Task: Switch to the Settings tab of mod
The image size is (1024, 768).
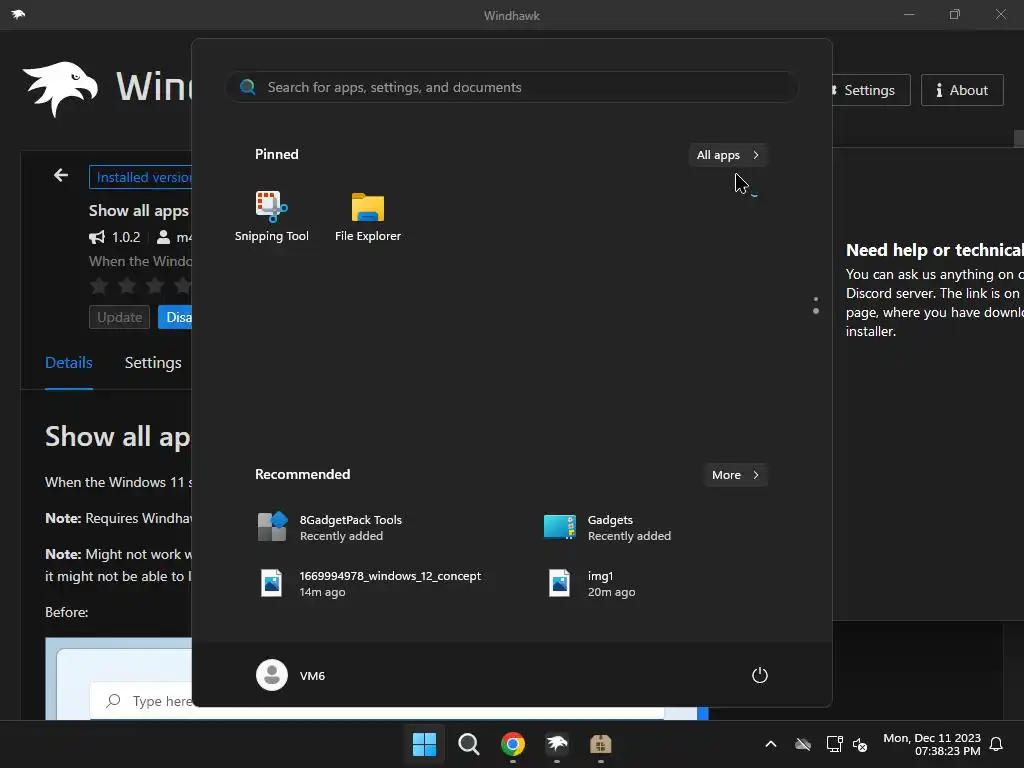Action: click(153, 362)
